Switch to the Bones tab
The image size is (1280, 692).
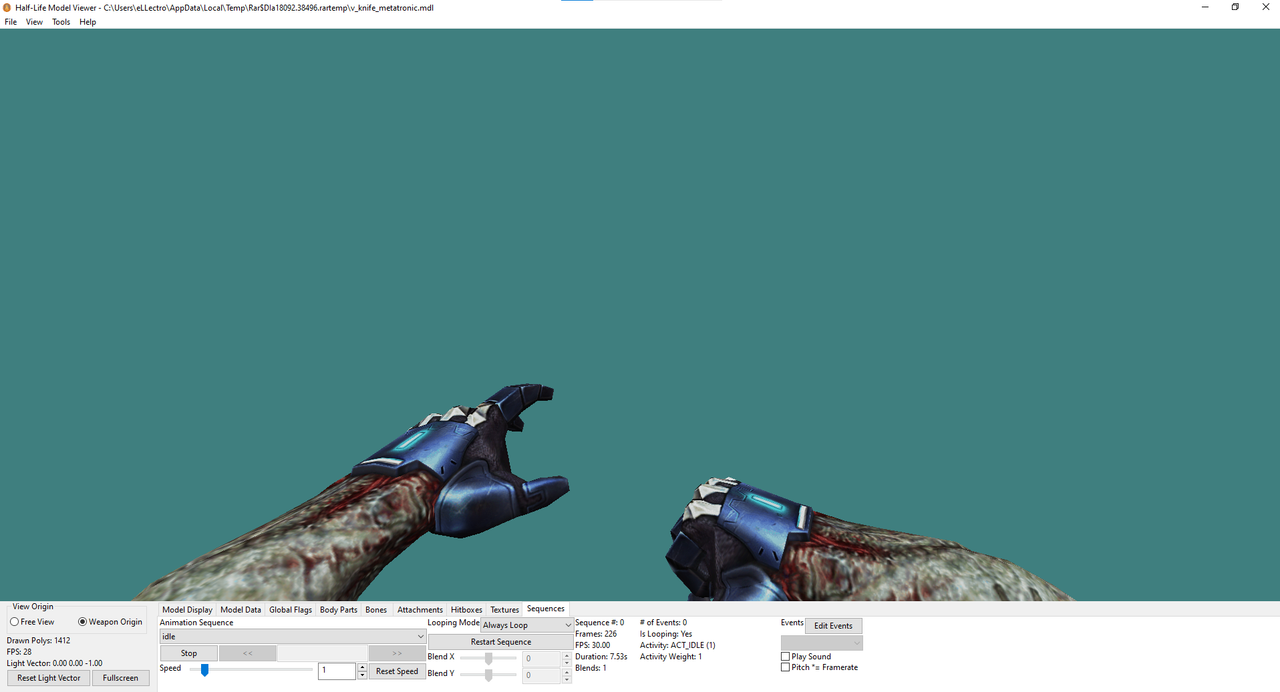pos(376,610)
